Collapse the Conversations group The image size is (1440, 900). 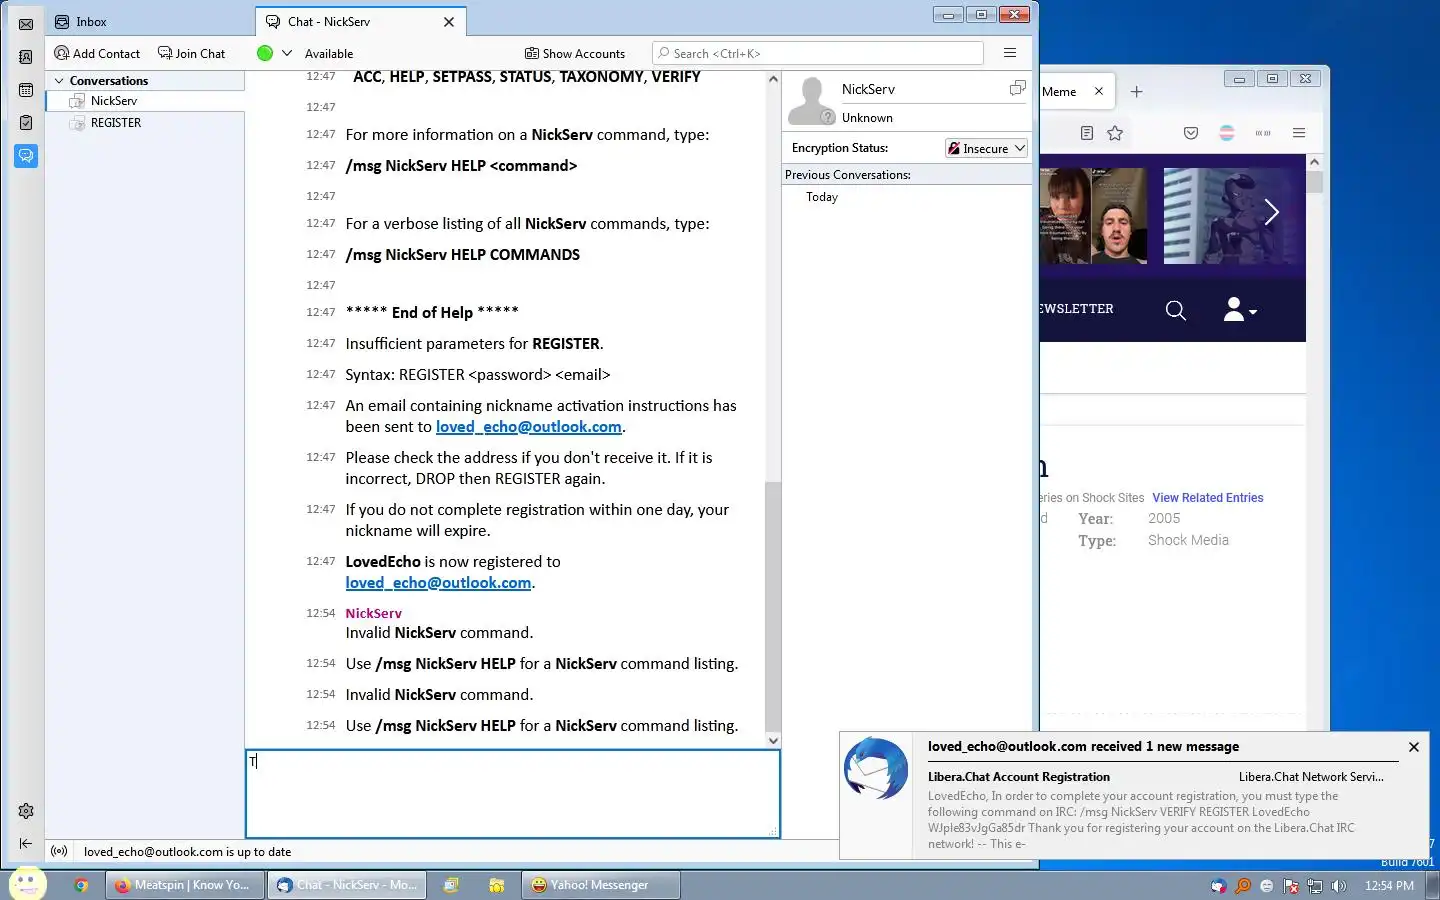point(59,80)
